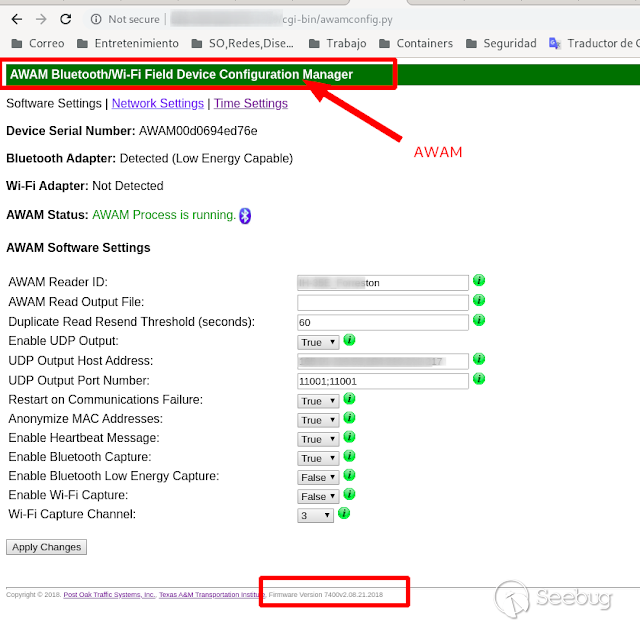This screenshot has width=640, height=626.
Task: Show info for Enable Bluetooth Capture
Action: click(349, 456)
